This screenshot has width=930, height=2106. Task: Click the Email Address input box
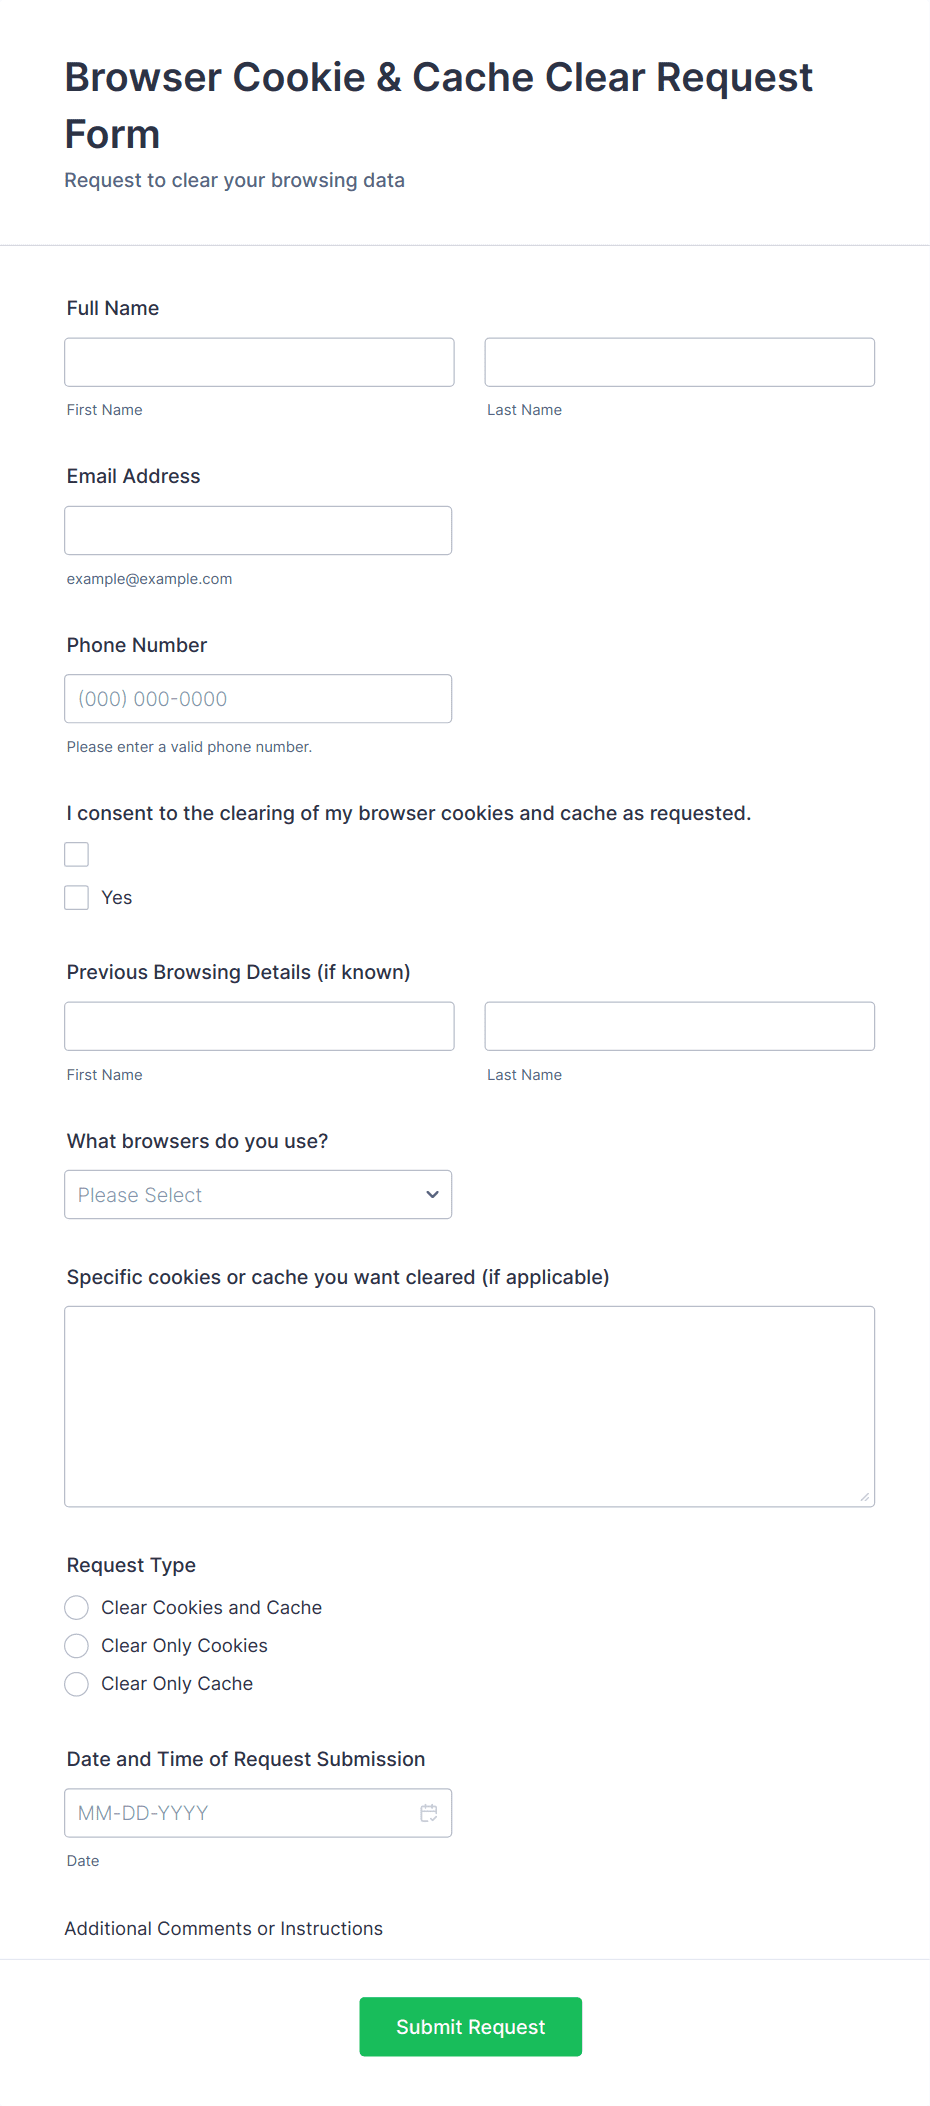pyautogui.click(x=258, y=530)
